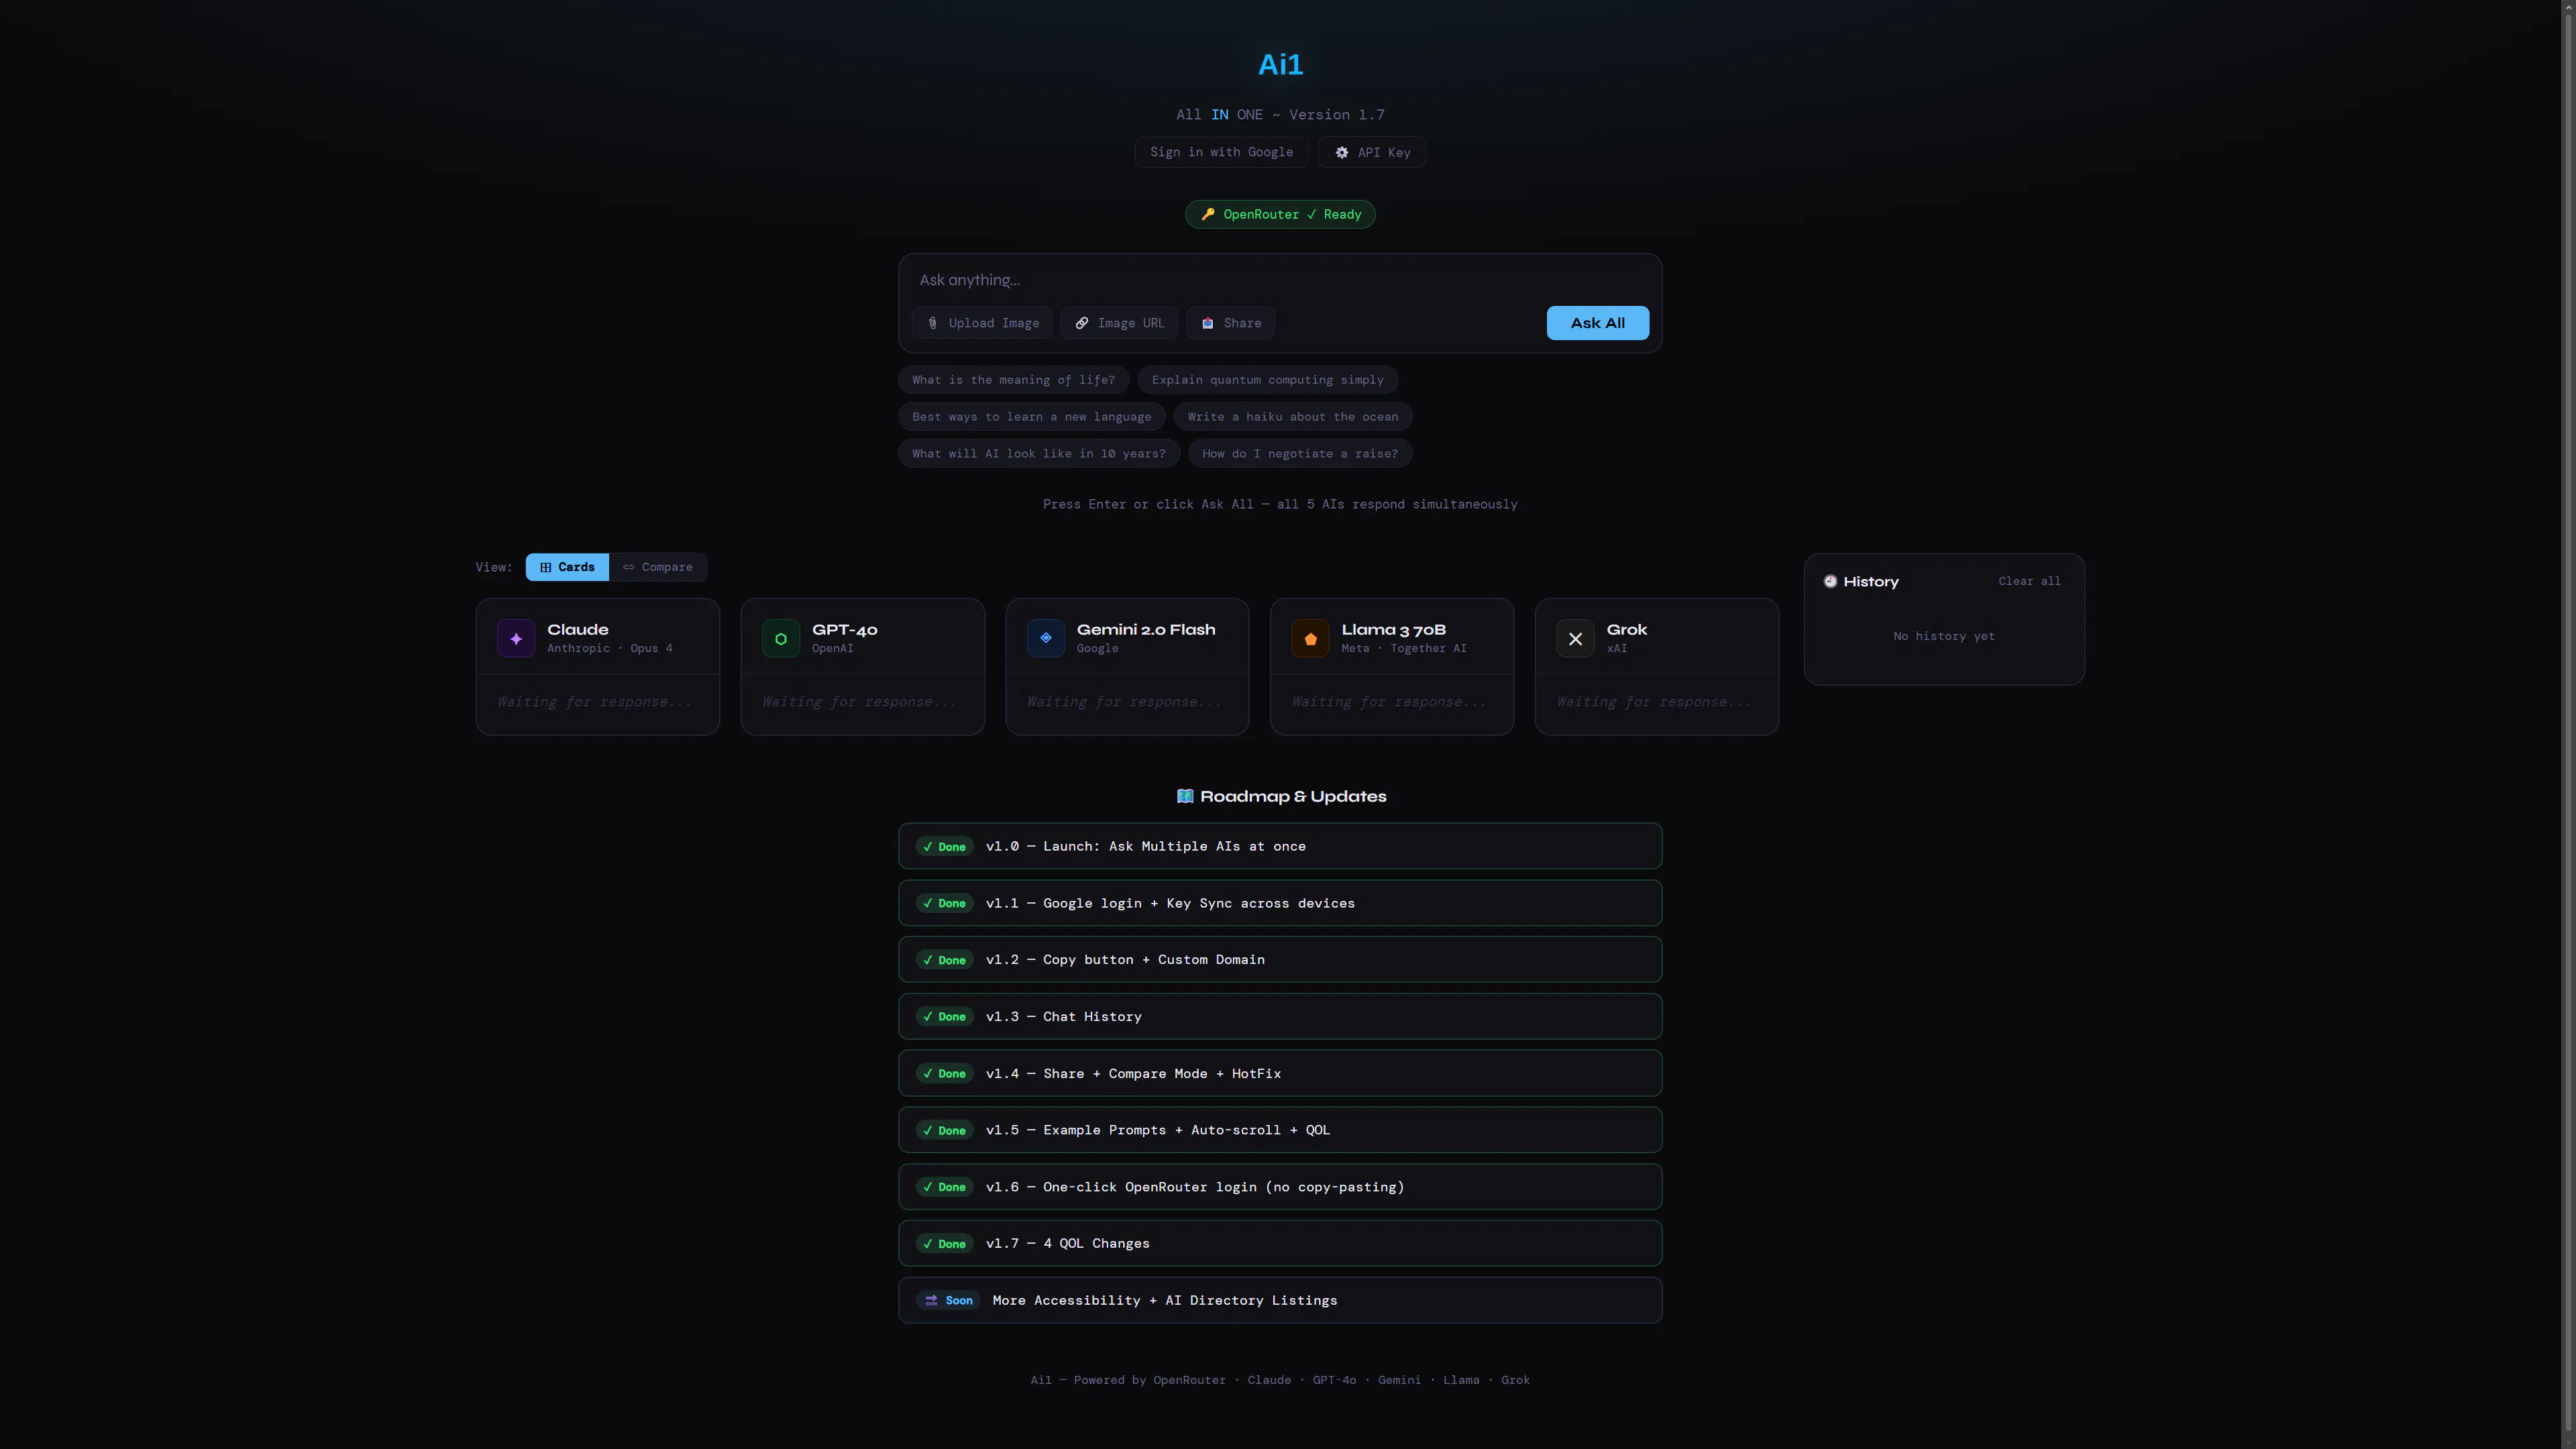Click the Claude sparkle icon
This screenshot has width=2576, height=1449.
click(516, 638)
